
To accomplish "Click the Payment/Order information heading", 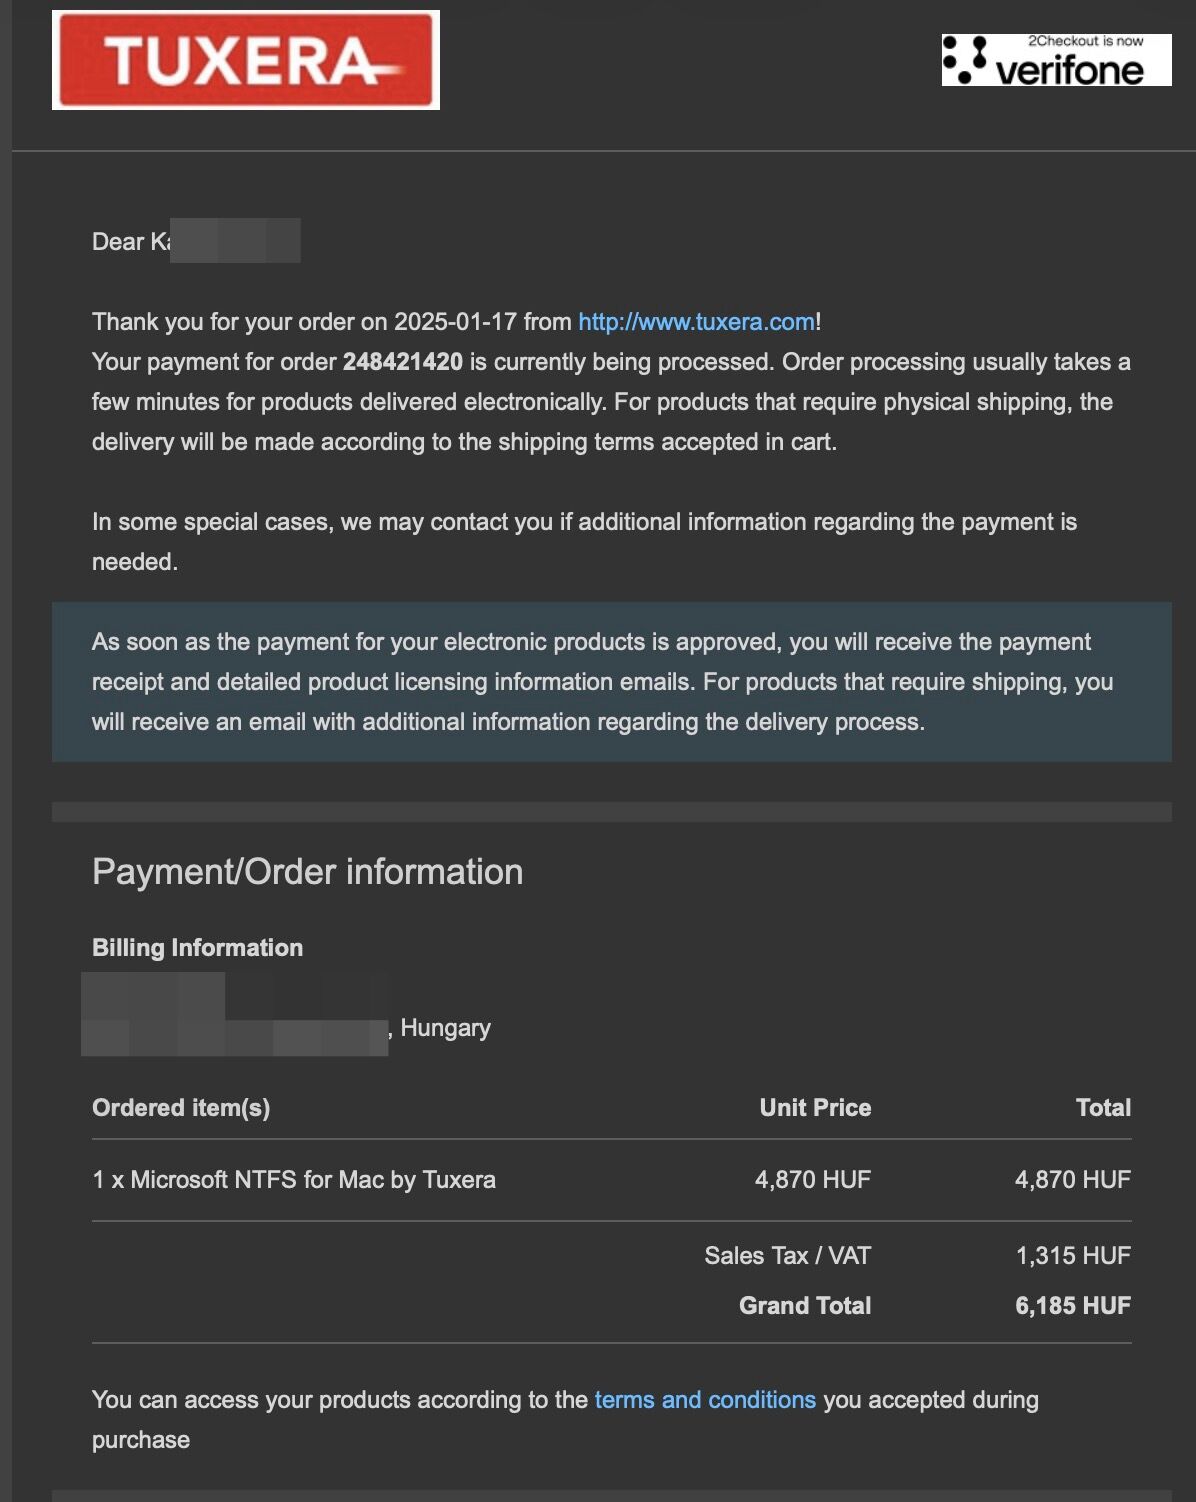I will point(307,872).
